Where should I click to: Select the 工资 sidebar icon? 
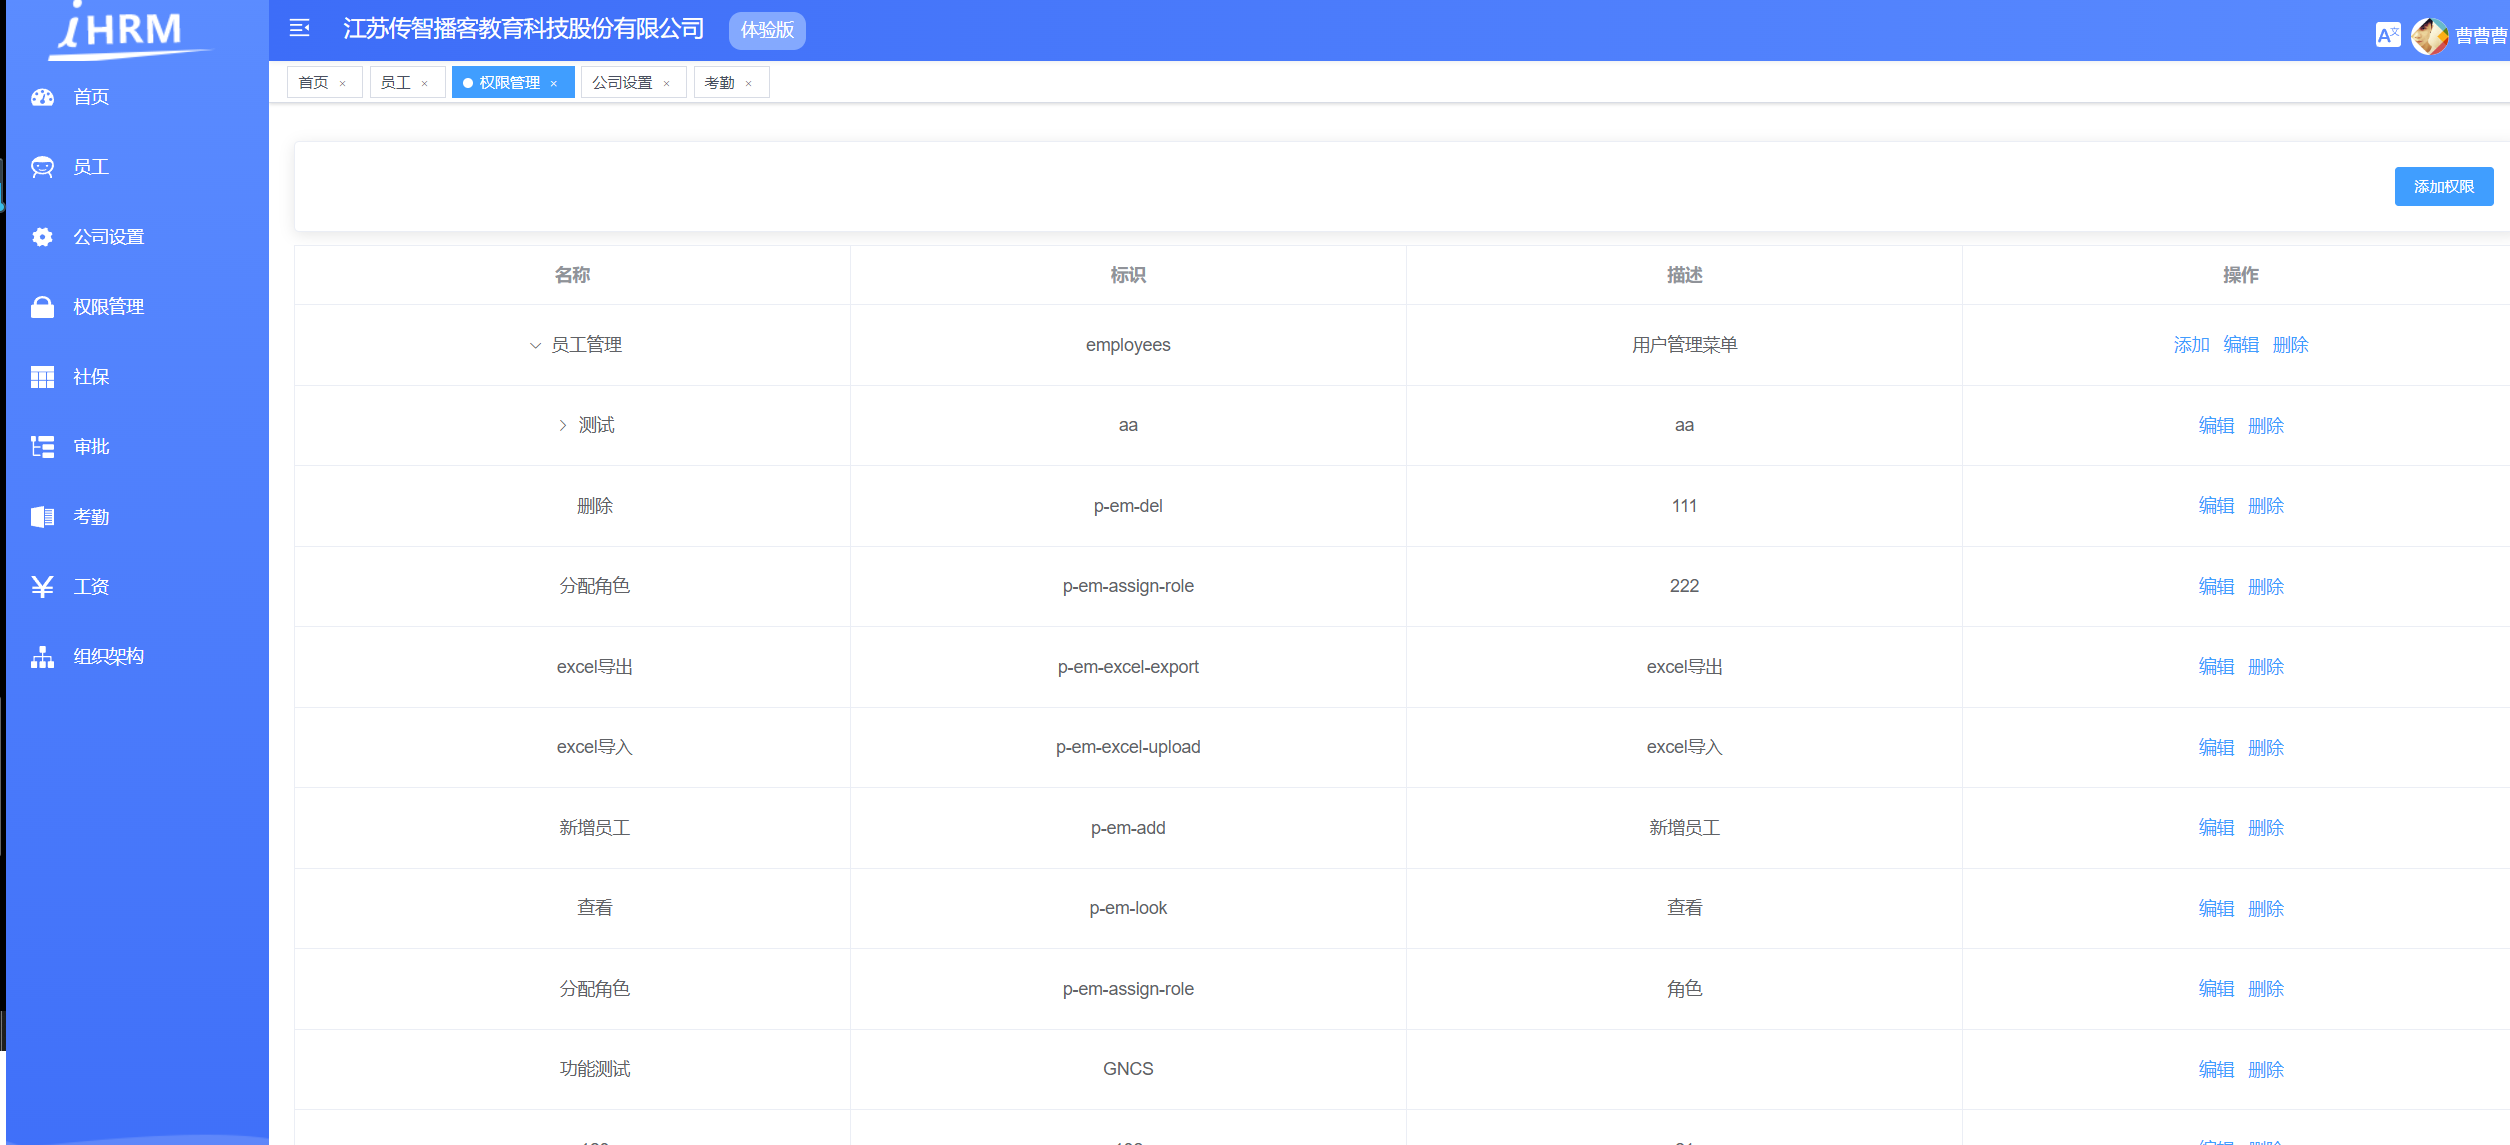point(43,586)
